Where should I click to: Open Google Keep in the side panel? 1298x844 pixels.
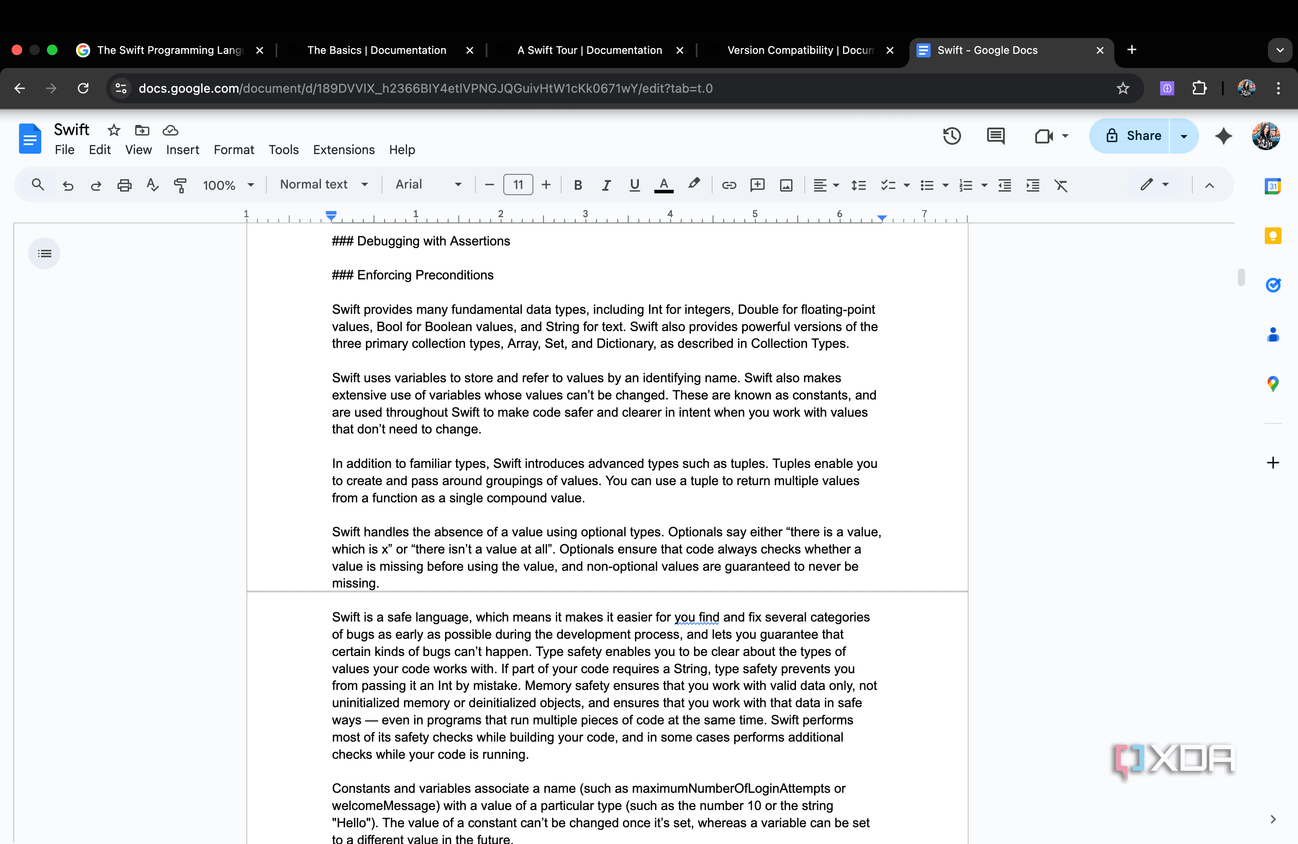coord(1273,236)
